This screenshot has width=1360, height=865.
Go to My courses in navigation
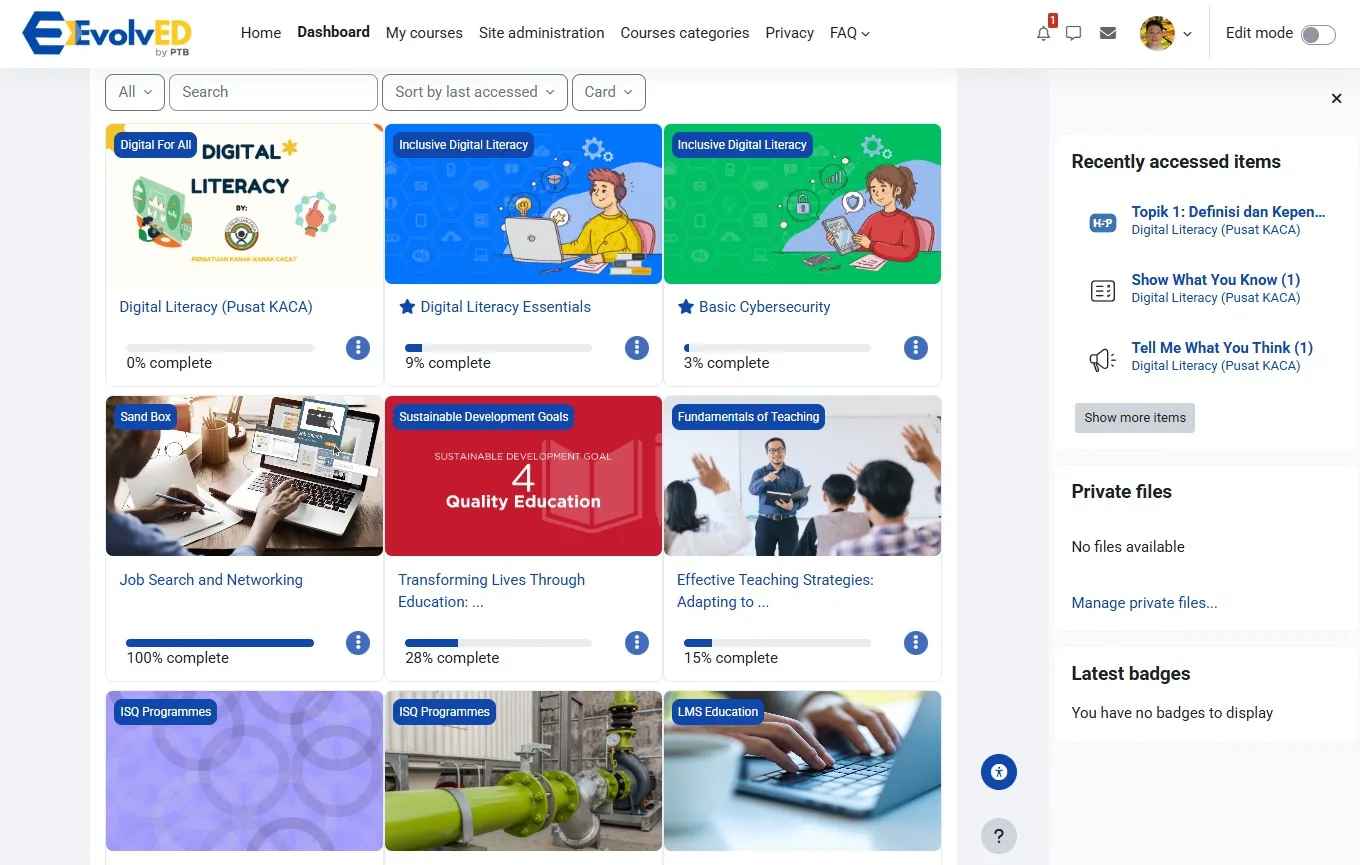[424, 33]
